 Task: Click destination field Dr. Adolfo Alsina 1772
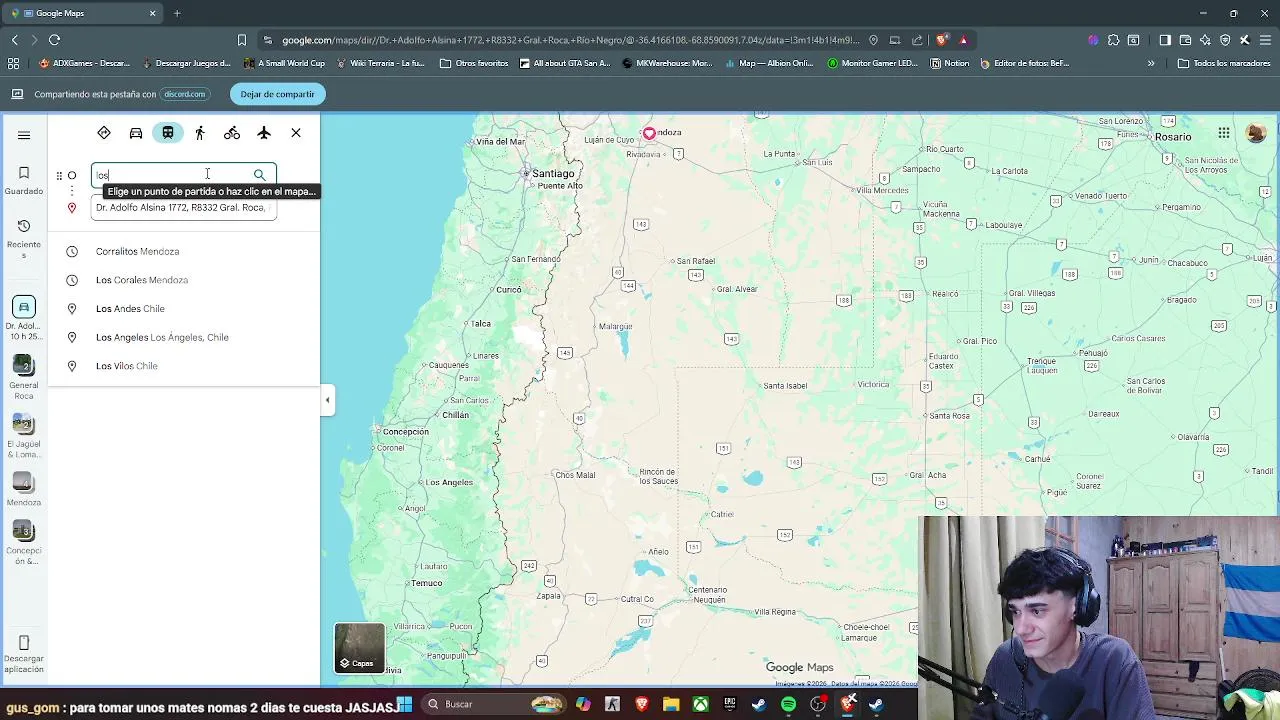pyautogui.click(x=183, y=208)
